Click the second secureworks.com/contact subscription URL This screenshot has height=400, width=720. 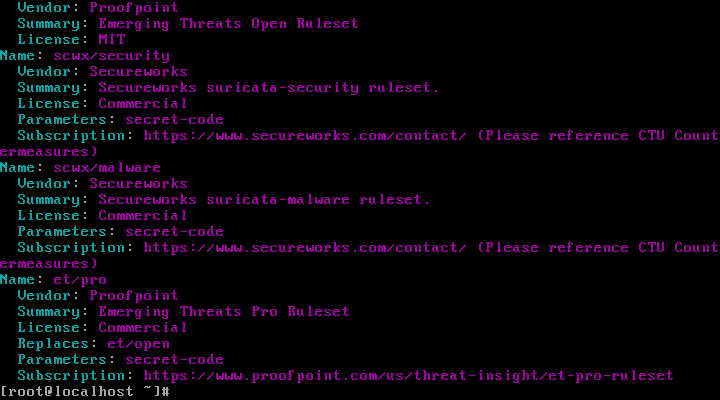[305, 248]
